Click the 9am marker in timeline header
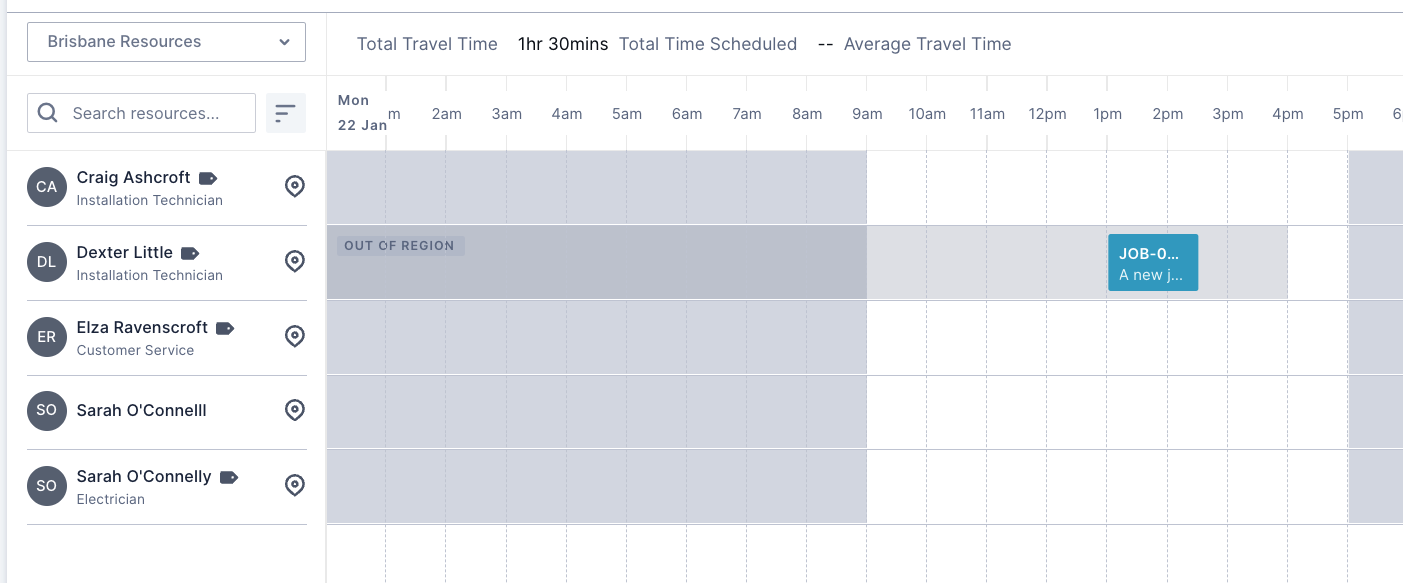 (x=867, y=114)
